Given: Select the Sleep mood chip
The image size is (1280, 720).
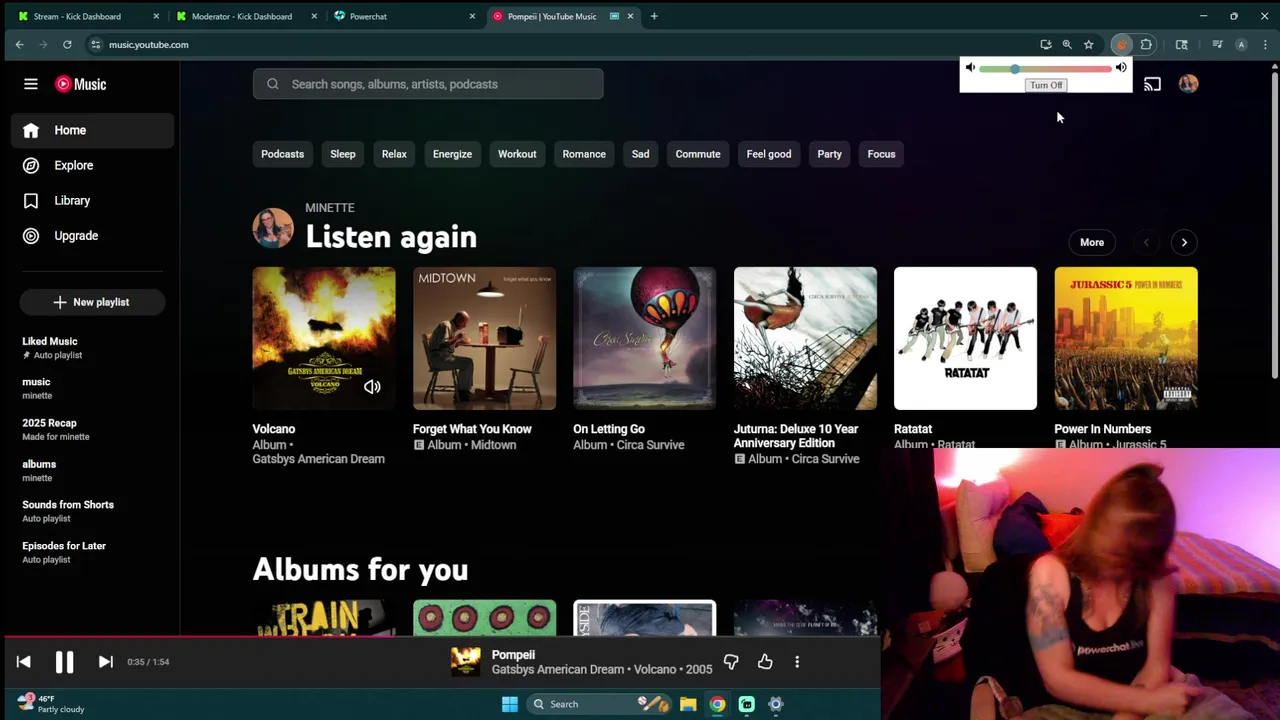Looking at the screenshot, I should [343, 154].
